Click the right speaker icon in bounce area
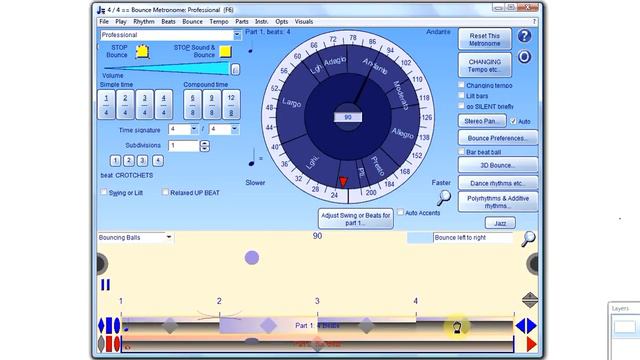This screenshot has height=360, width=640. [x=533, y=264]
